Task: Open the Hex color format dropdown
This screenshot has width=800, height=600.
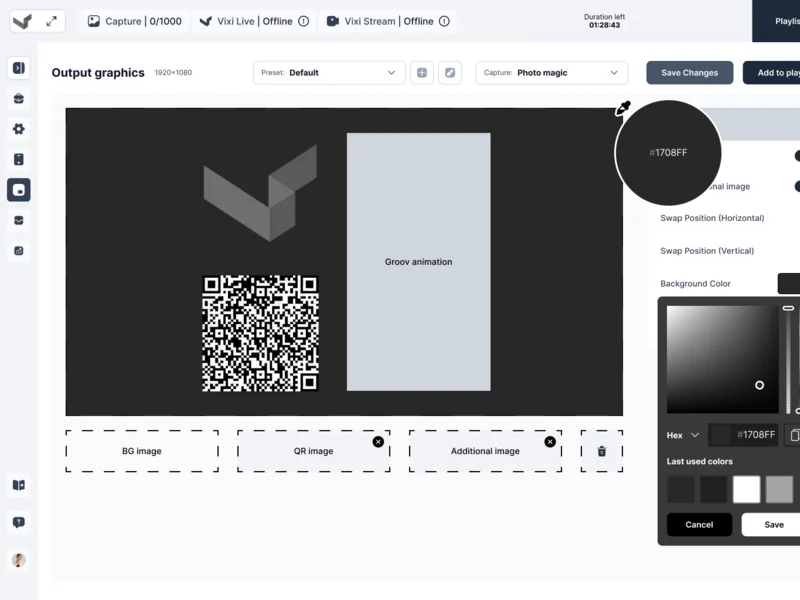Action: (x=683, y=435)
